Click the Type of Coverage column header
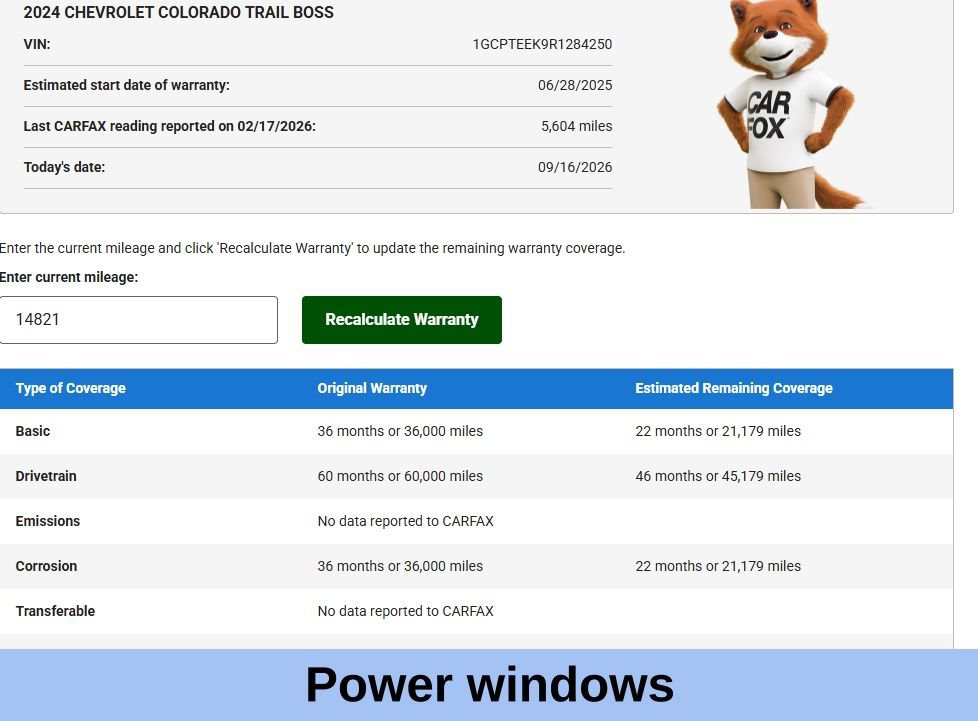 click(70, 388)
